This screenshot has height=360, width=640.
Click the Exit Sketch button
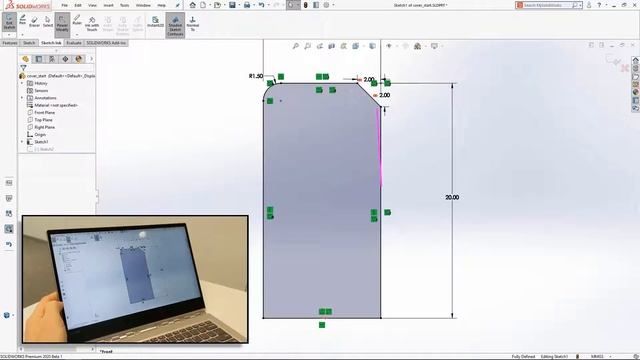(9, 22)
